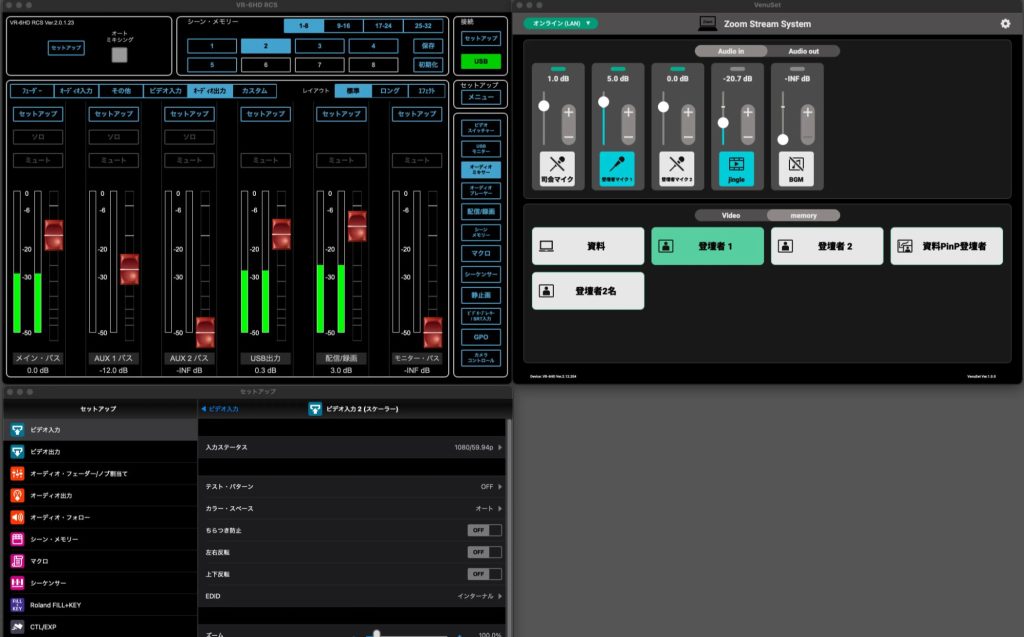
Task: Recall scene memory number 3
Action: (x=320, y=46)
